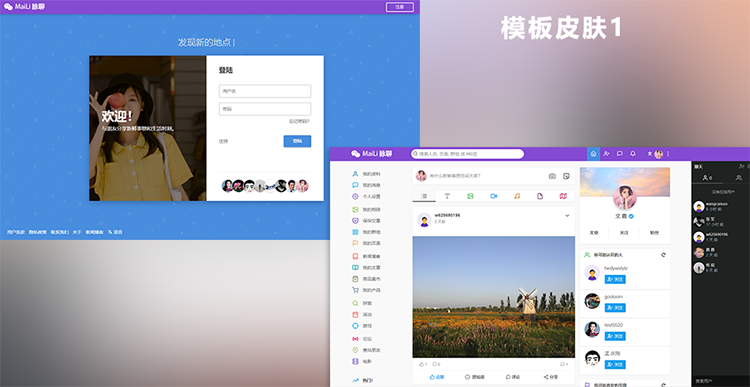Click the forgot password link

[x=299, y=121]
